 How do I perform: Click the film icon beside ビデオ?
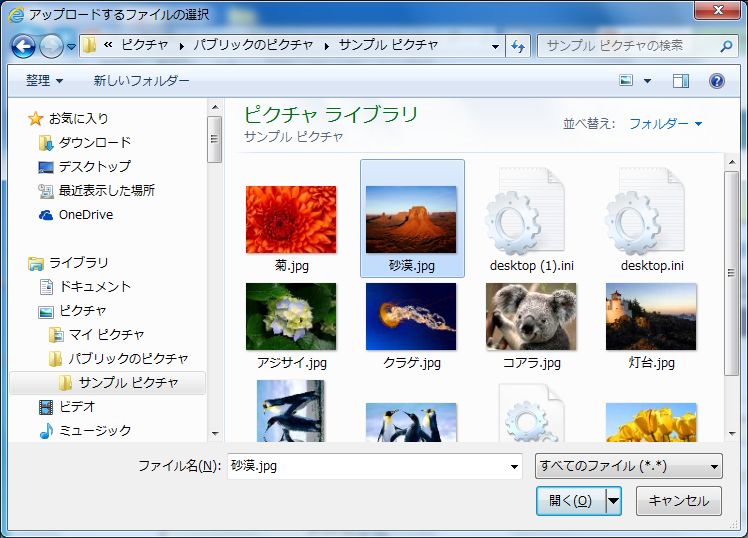click(46, 407)
